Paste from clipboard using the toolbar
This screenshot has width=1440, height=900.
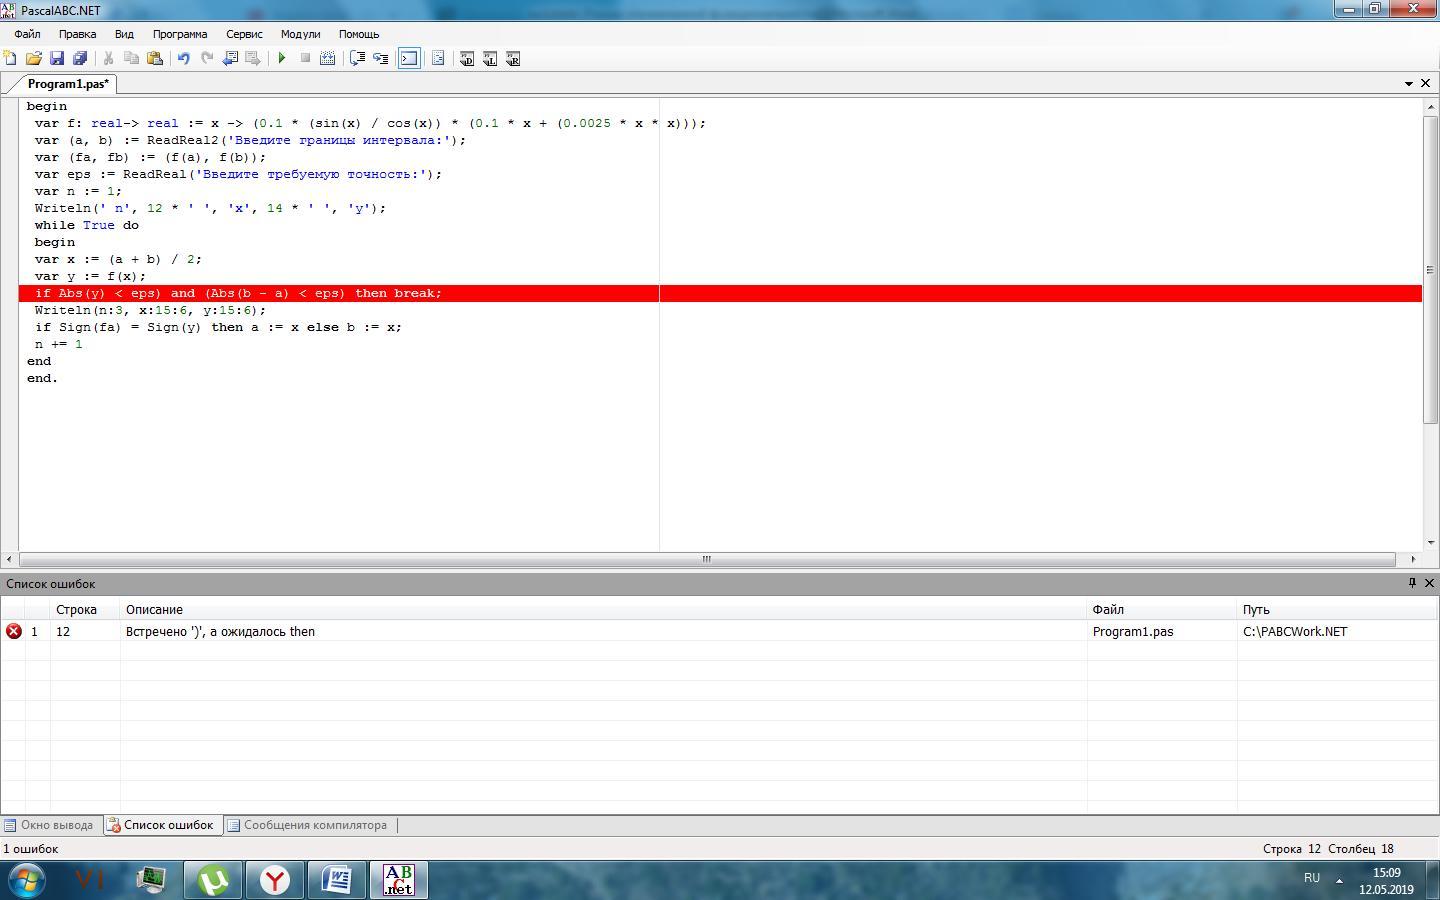click(x=155, y=59)
